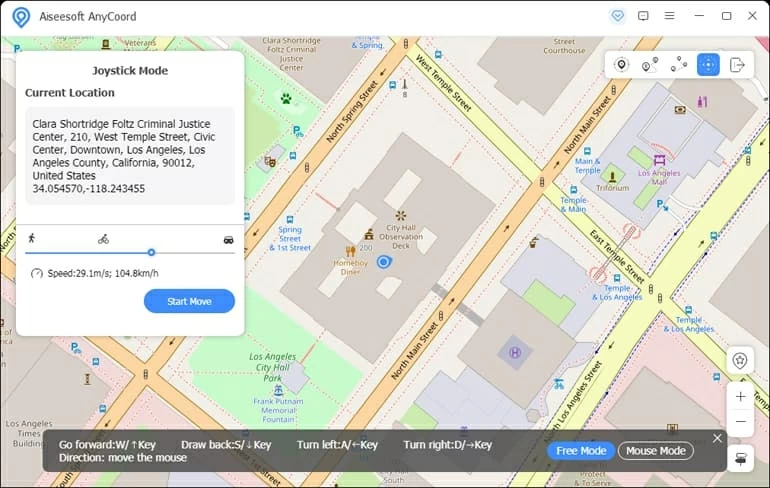Zoom out on the map
The height and width of the screenshot is (488, 770).
click(x=740, y=421)
